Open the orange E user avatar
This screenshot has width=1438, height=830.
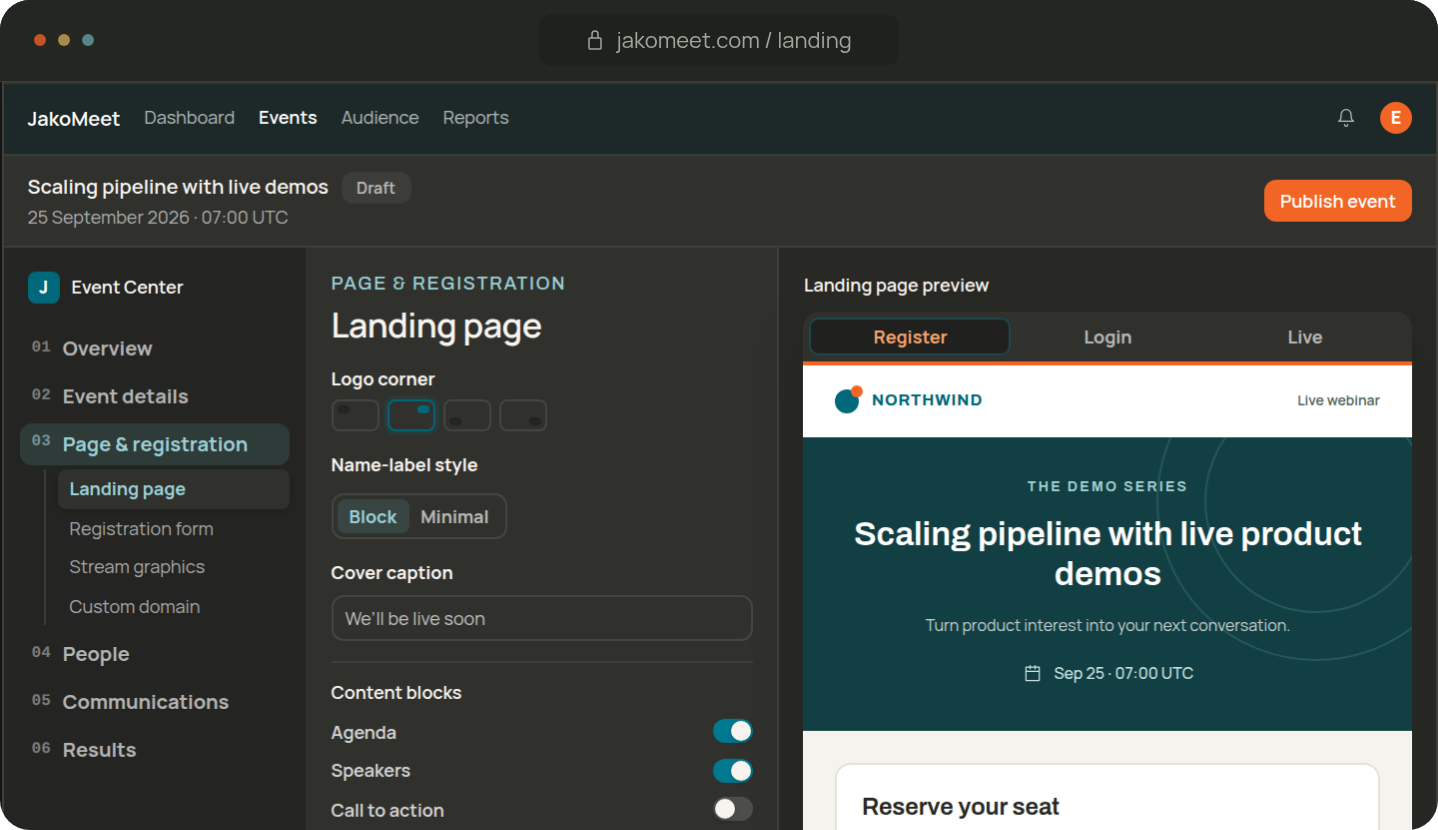click(1396, 118)
